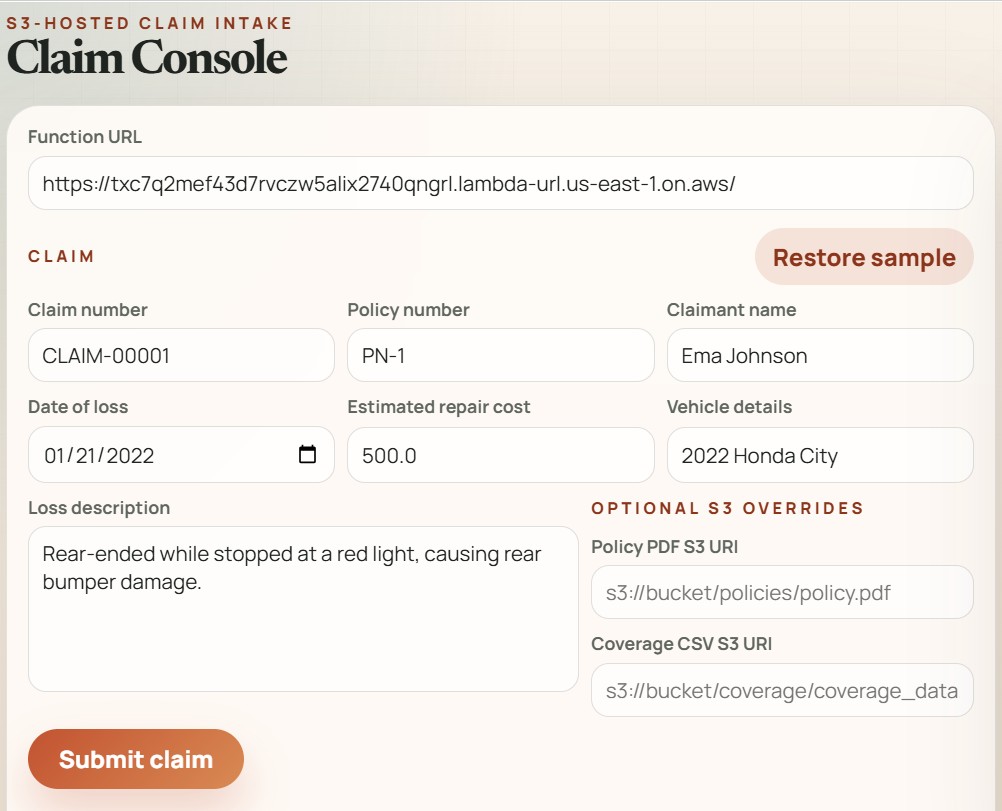Click the Policy number field showing PN-1

click(x=500, y=355)
